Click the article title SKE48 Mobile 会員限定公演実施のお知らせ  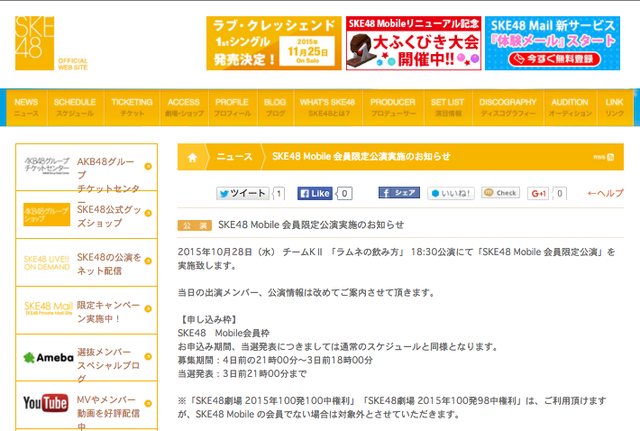pyautogui.click(x=311, y=225)
